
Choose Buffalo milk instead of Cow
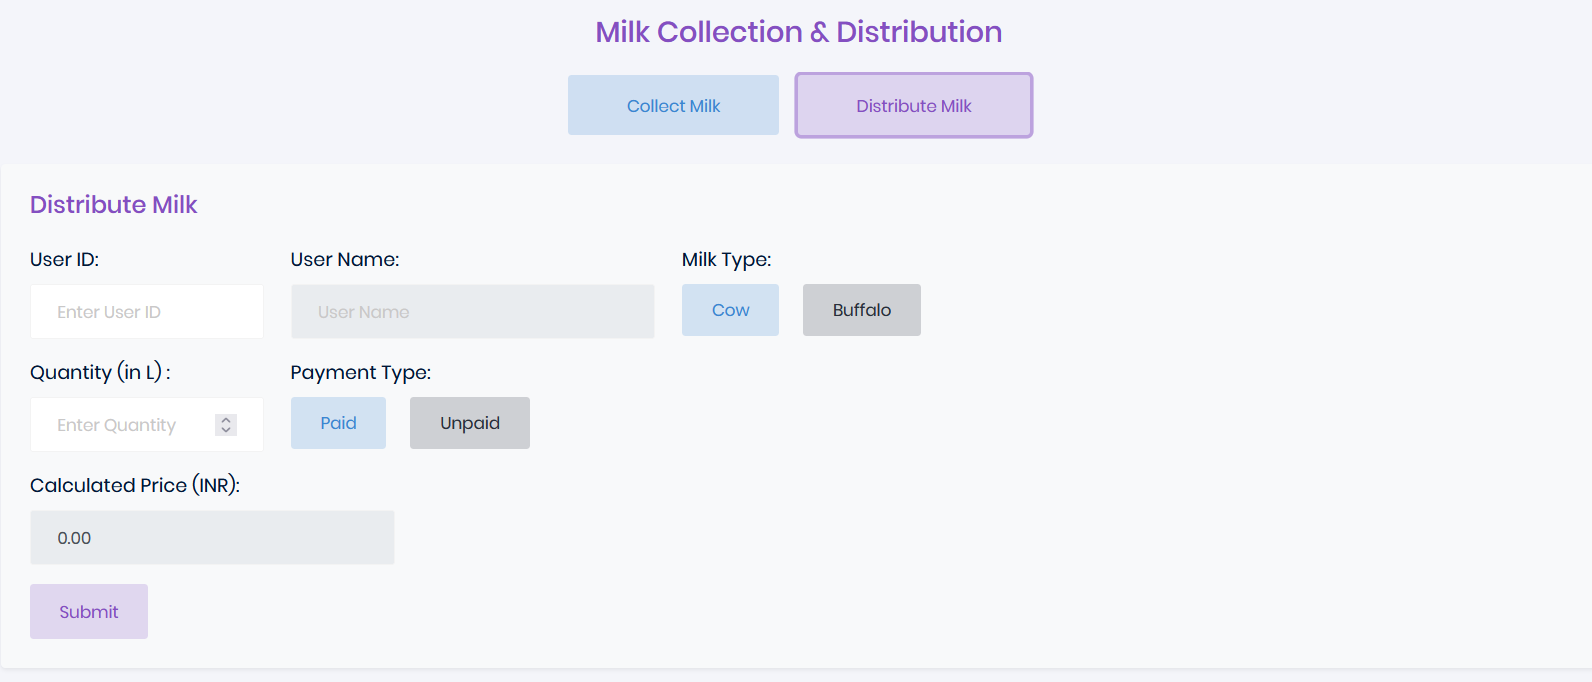coord(861,310)
